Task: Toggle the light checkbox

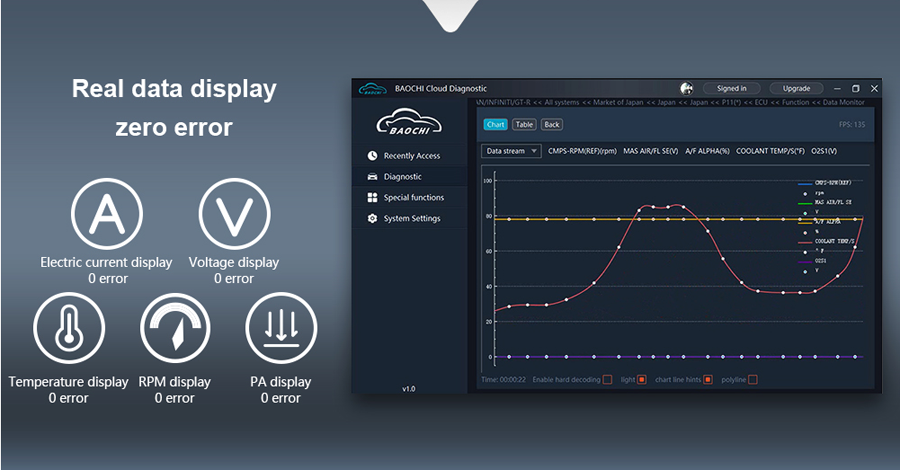Action: pos(642,379)
